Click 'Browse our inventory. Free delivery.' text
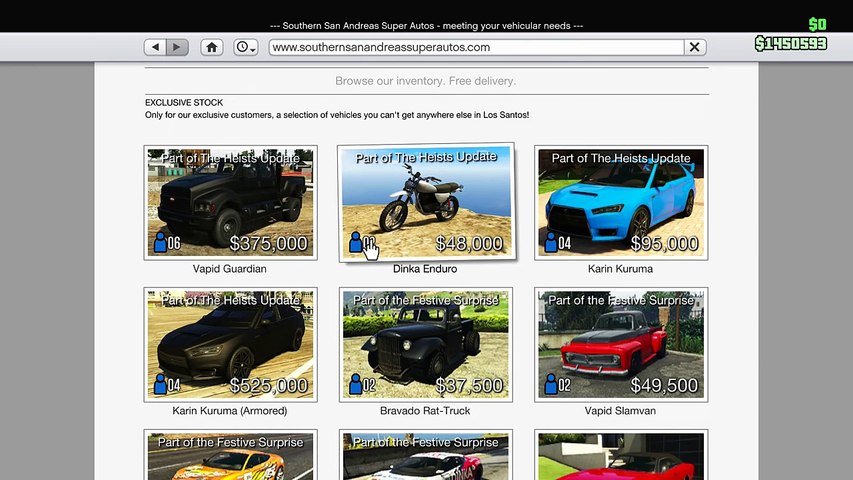The height and width of the screenshot is (480, 853). 425,81
